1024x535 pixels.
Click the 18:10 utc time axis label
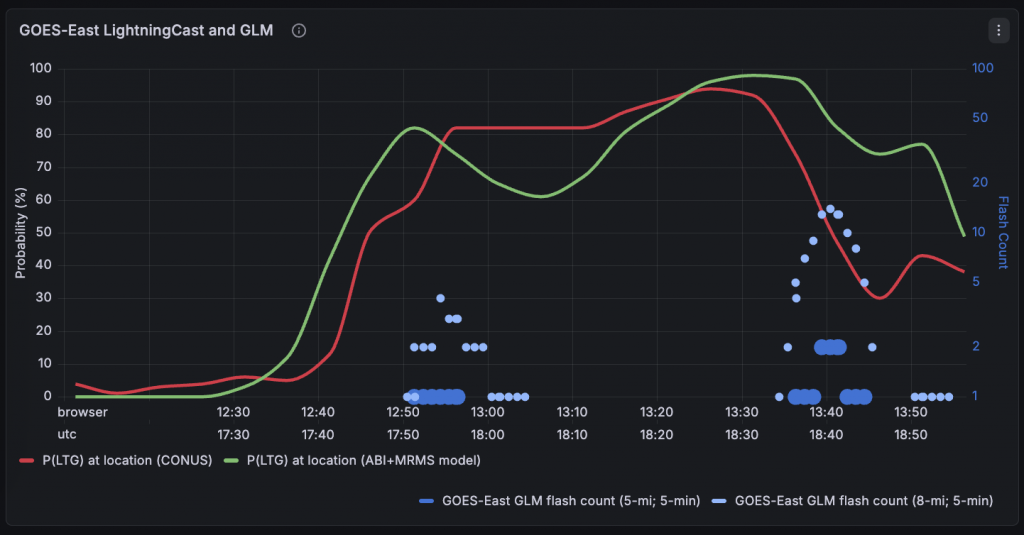(x=571, y=434)
